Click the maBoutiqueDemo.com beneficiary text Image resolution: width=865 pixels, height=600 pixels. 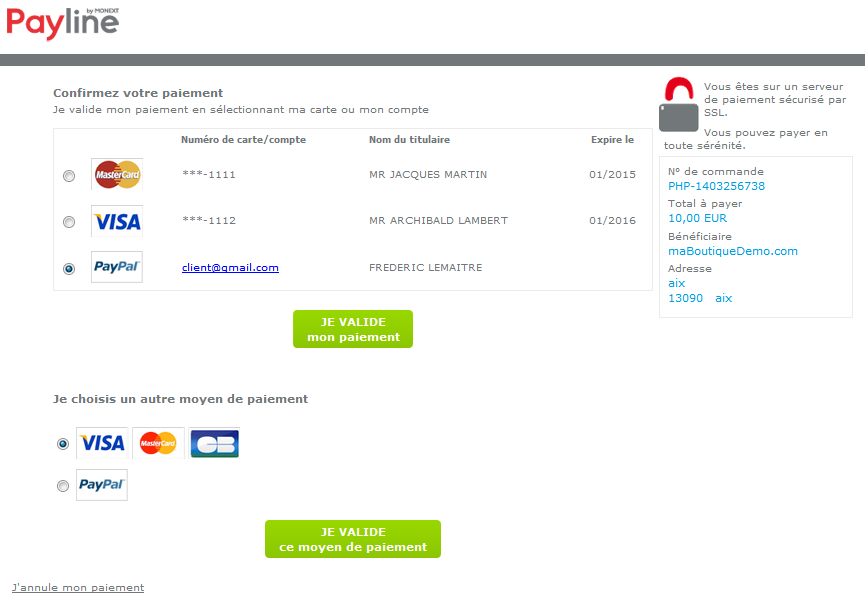[x=732, y=251]
